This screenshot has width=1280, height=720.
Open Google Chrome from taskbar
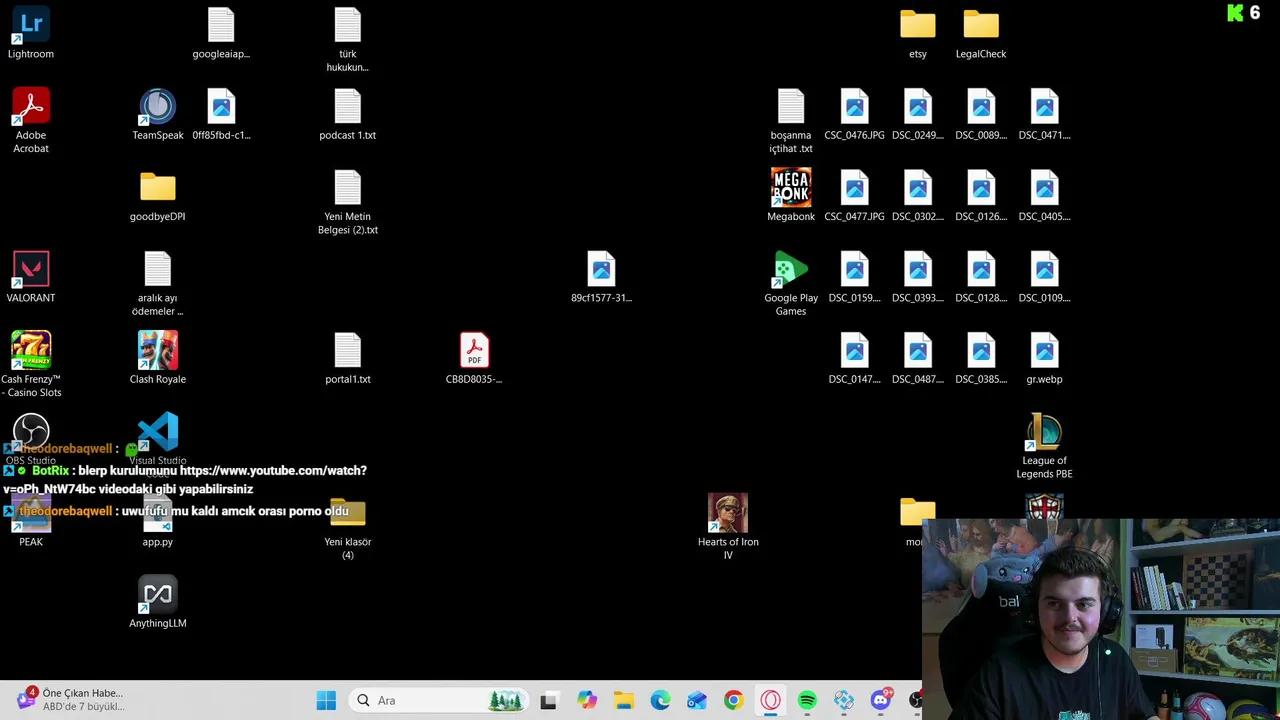pyautogui.click(x=734, y=700)
